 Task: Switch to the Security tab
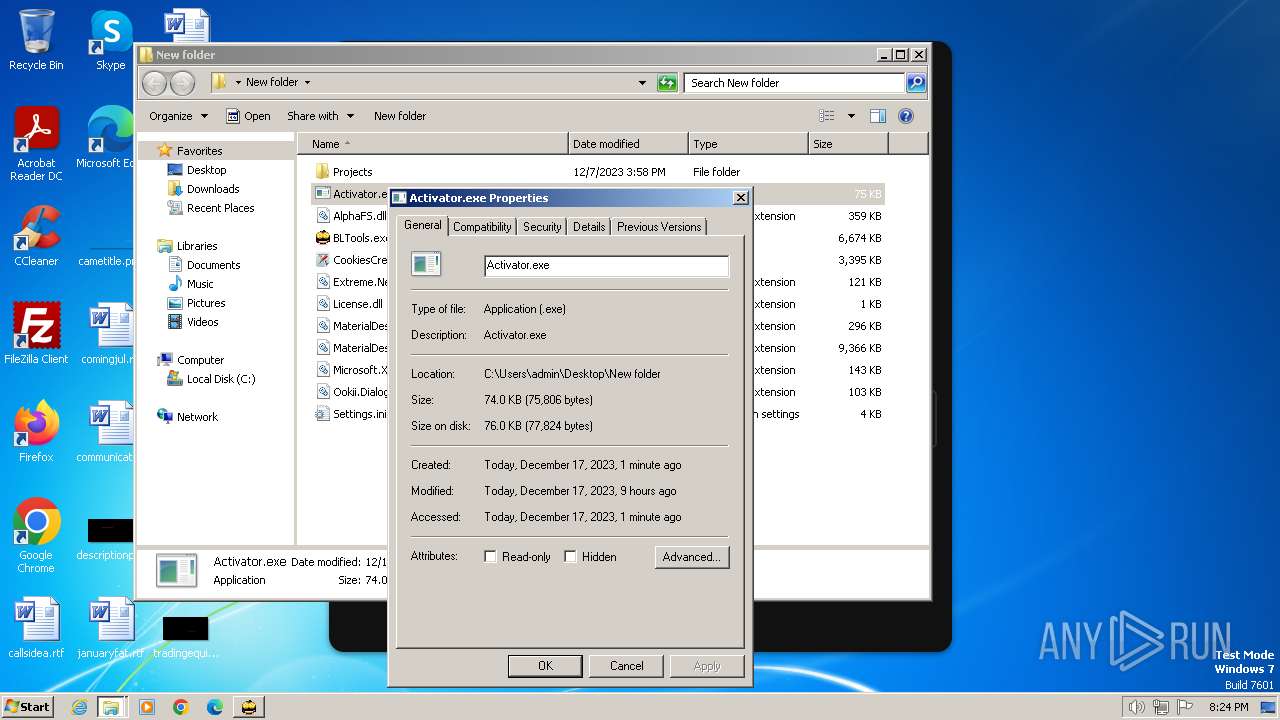542,227
